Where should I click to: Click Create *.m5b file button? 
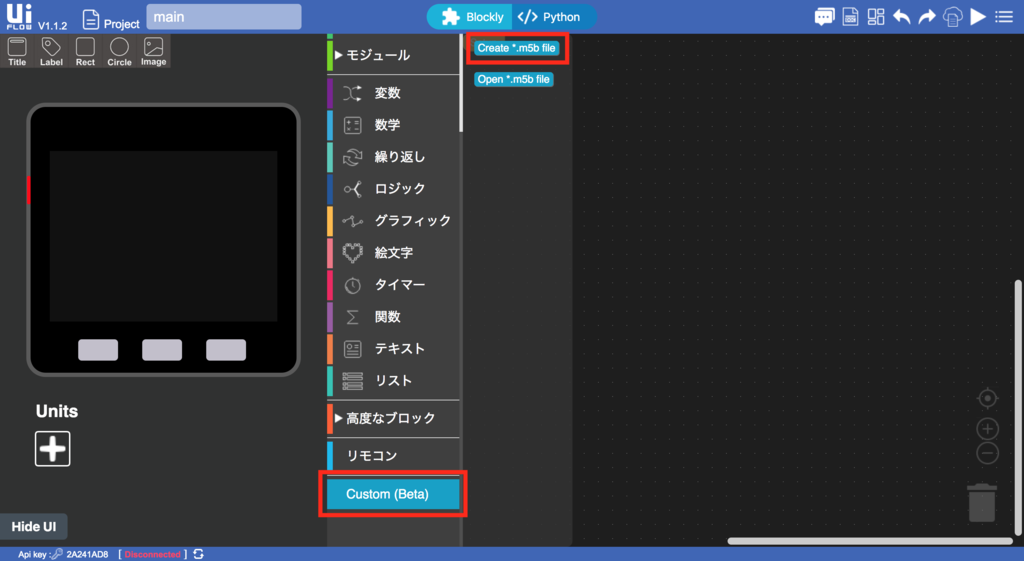coord(517,48)
